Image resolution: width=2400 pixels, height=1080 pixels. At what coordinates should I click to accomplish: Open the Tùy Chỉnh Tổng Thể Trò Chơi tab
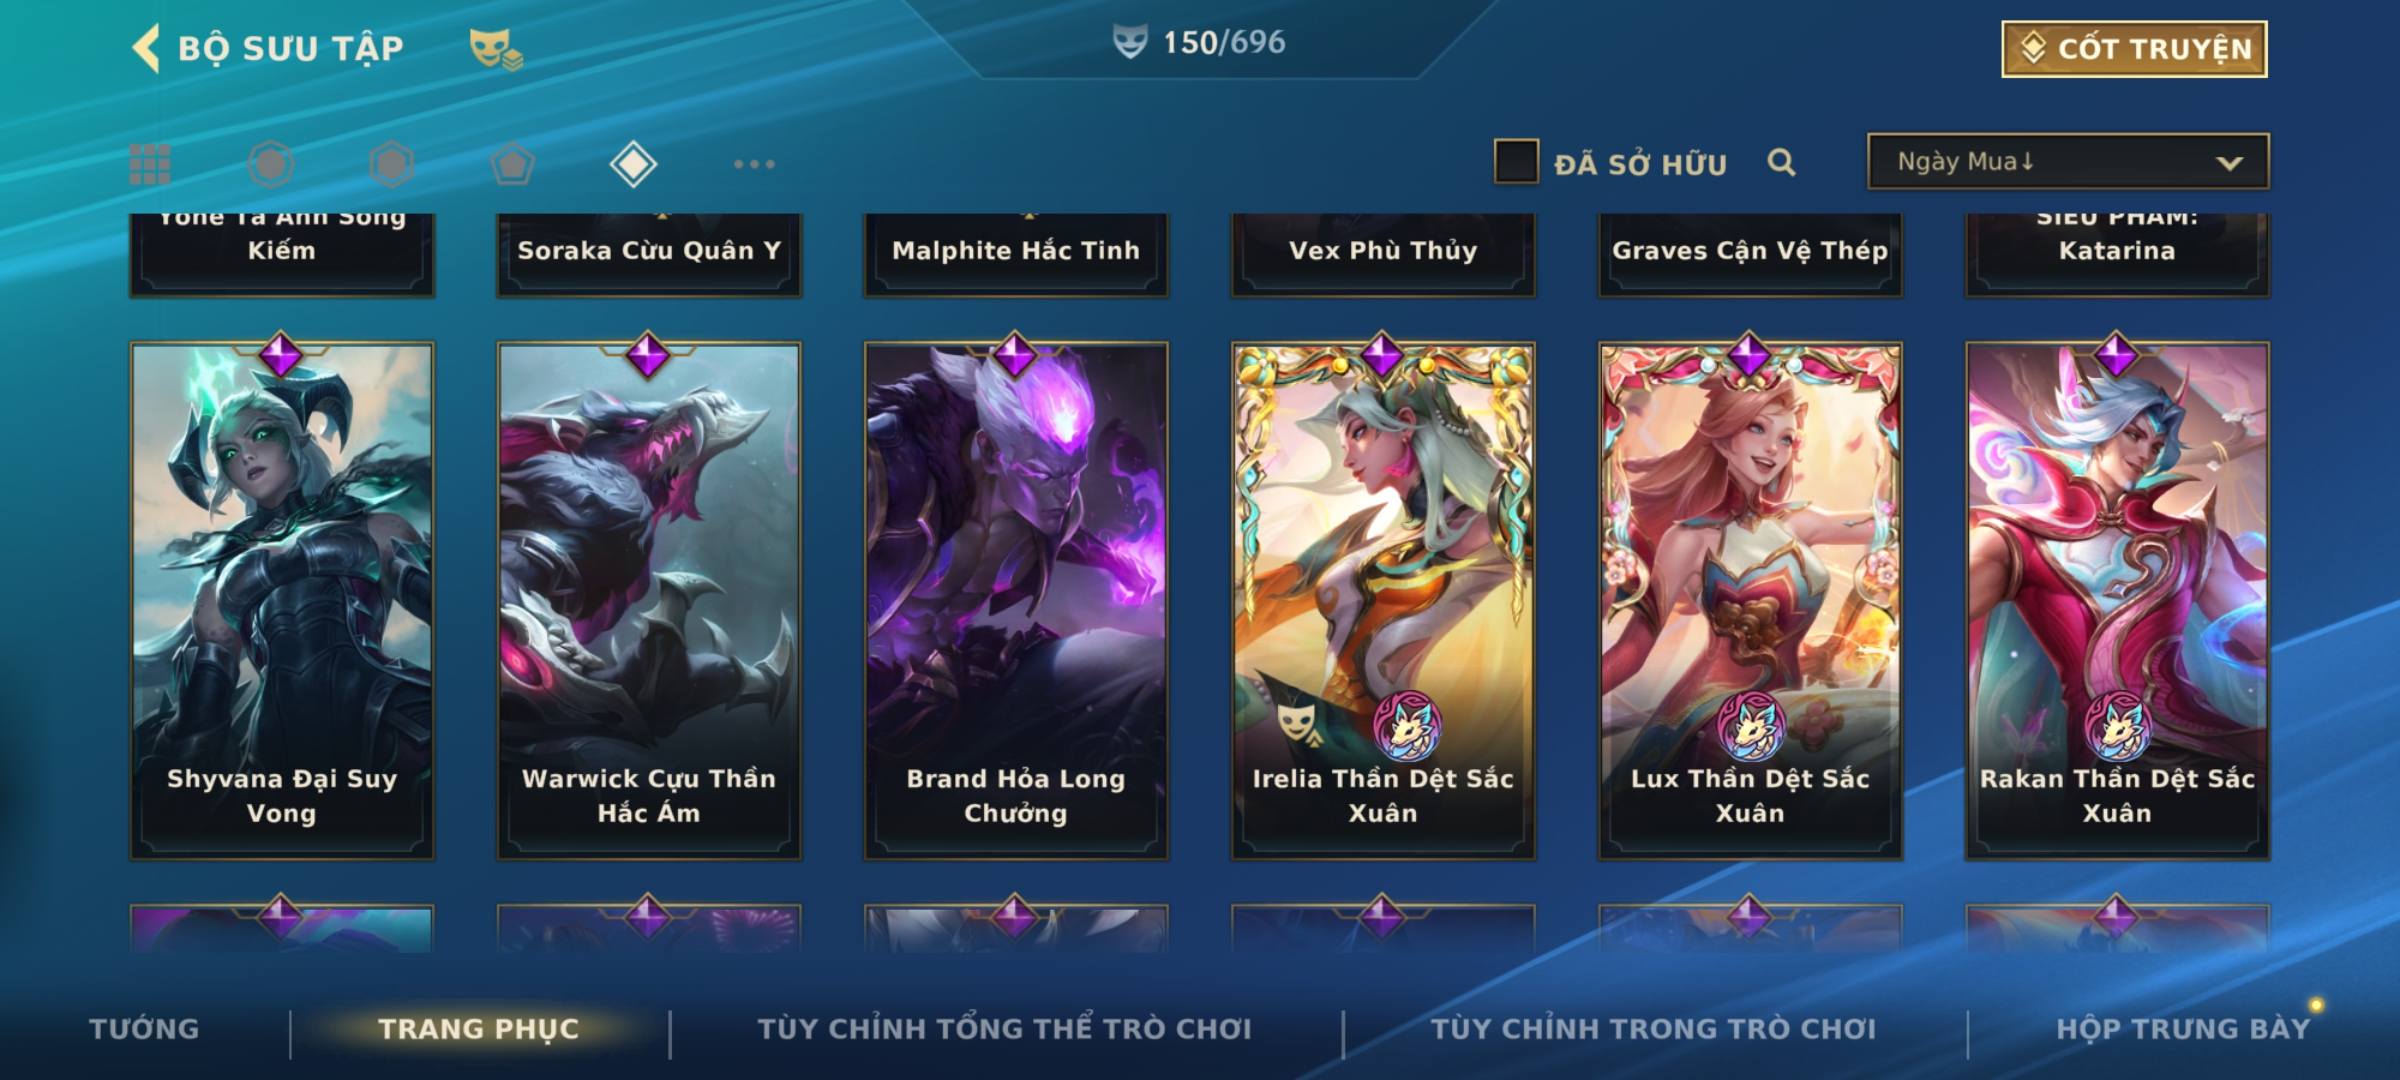[x=1004, y=1029]
